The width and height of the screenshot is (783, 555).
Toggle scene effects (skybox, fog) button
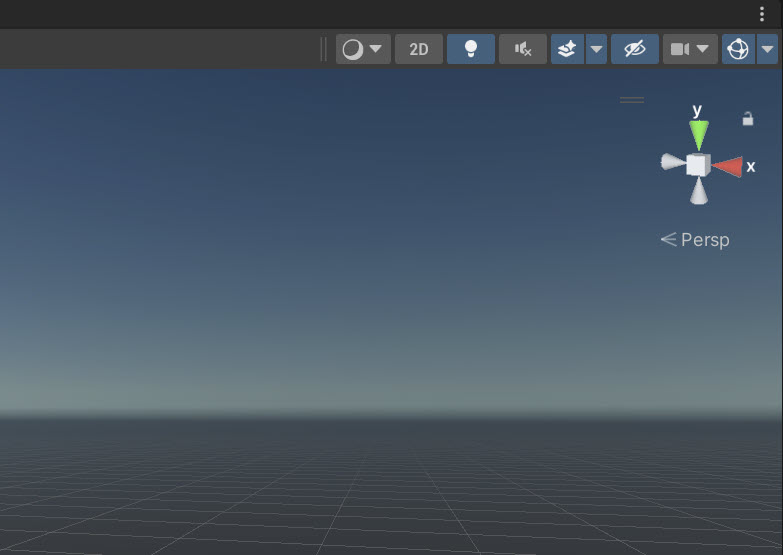567,49
